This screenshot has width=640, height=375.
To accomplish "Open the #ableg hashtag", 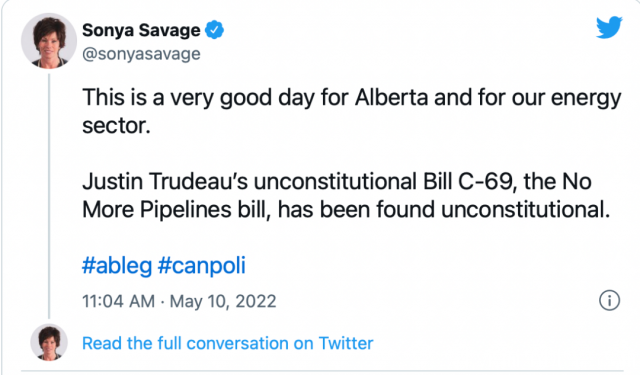I will (x=117, y=266).
